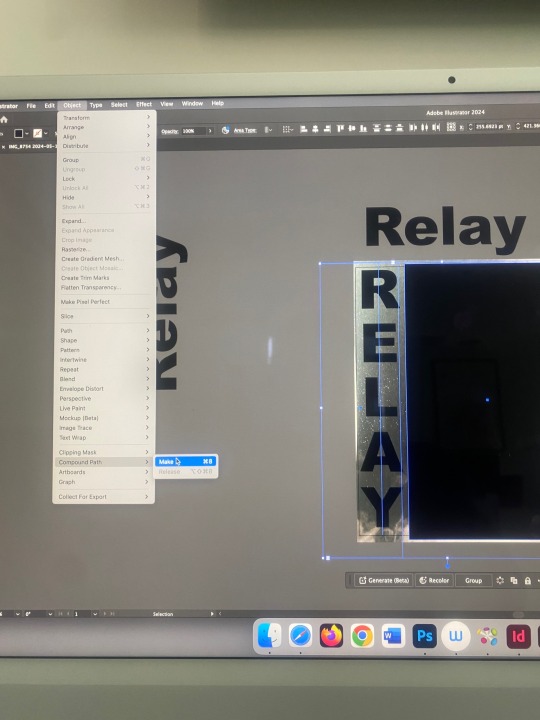540x720 pixels.
Task: Expand the Collect For Export submenu
Action: pos(103,496)
